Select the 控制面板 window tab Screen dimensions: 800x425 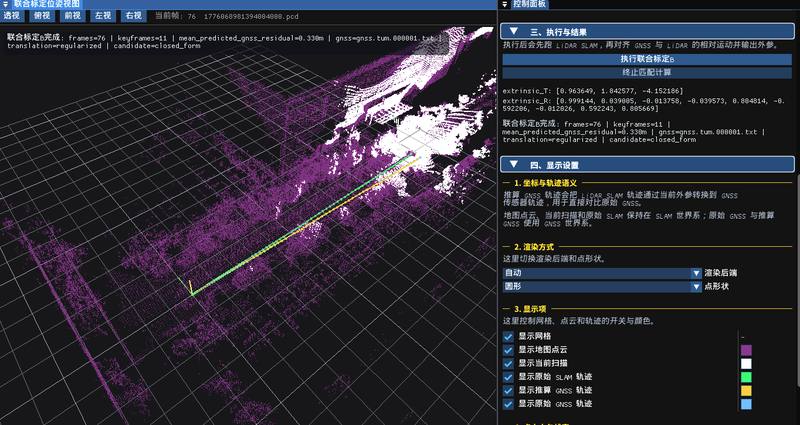(x=530, y=4)
